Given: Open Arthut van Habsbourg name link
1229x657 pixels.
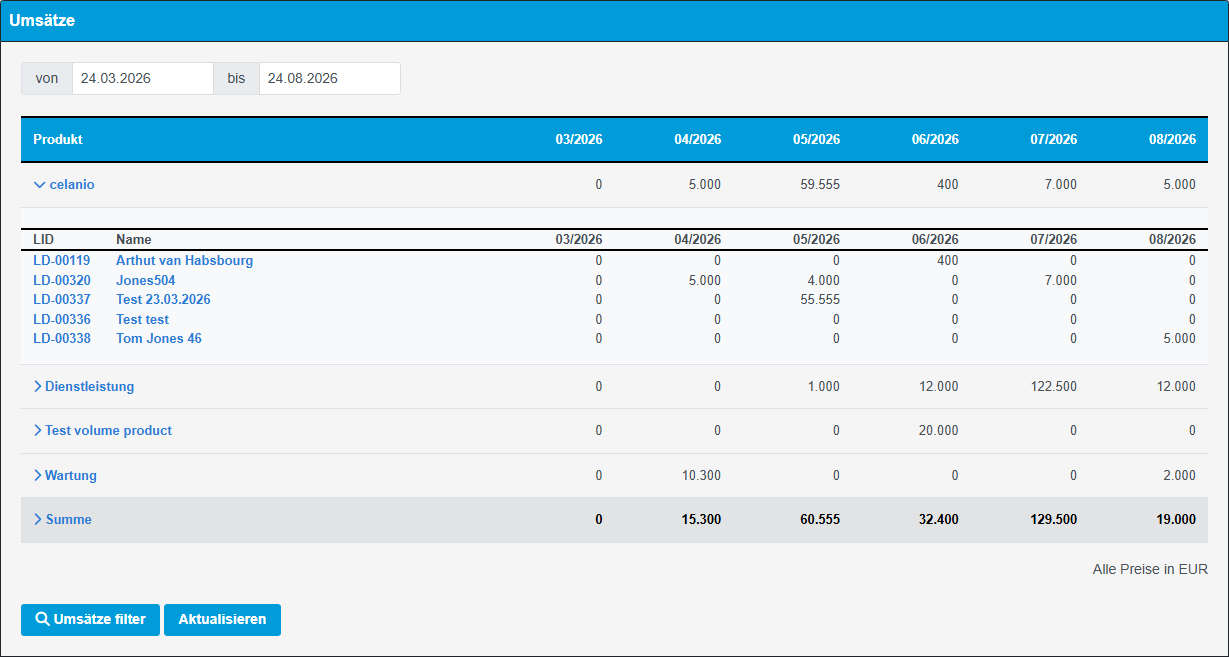Looking at the screenshot, I should (x=184, y=261).
